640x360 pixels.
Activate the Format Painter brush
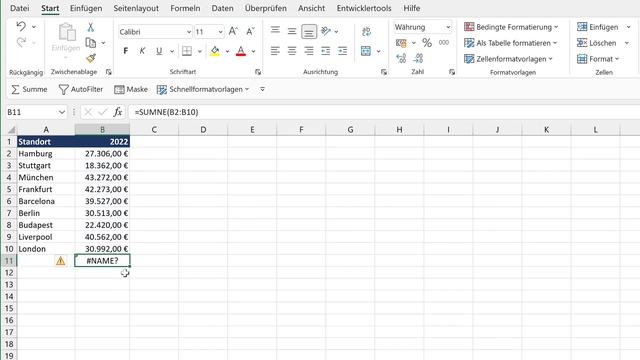pyautogui.click(x=91, y=58)
